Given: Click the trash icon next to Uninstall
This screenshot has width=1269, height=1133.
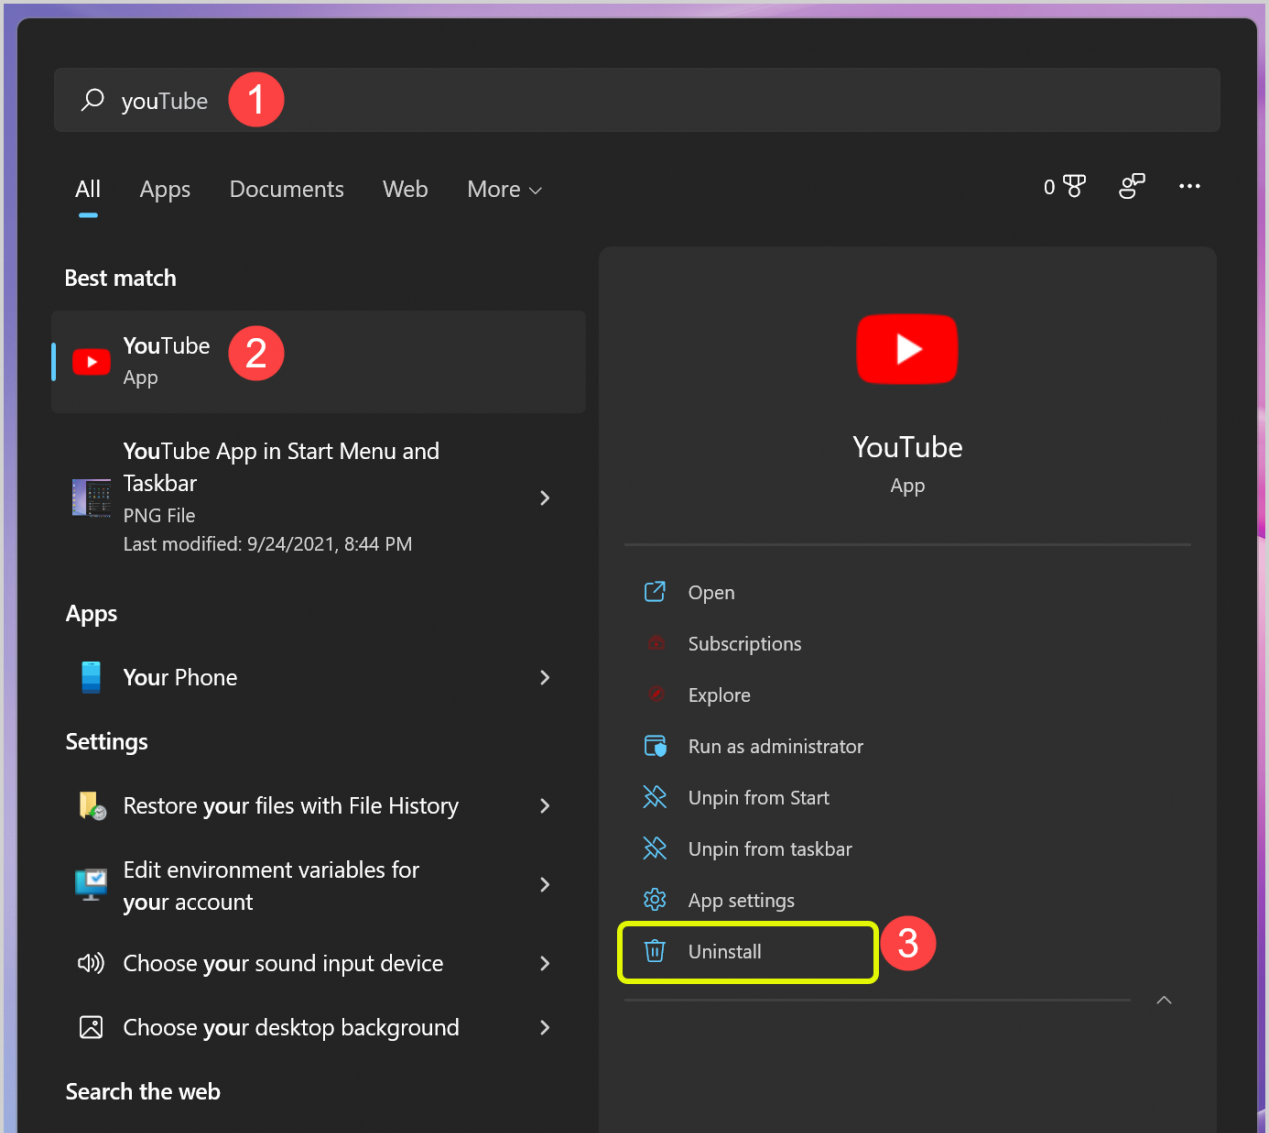Looking at the screenshot, I should (655, 951).
